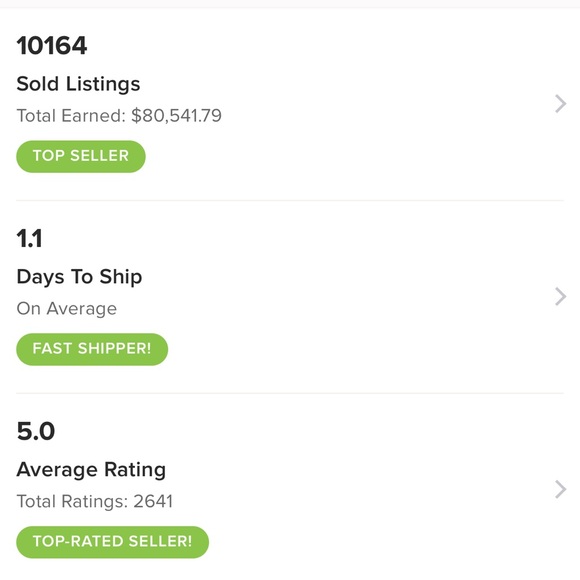This screenshot has height=580, width=580.
Task: Click the 10164 sold count
Action: pyautogui.click(x=52, y=45)
